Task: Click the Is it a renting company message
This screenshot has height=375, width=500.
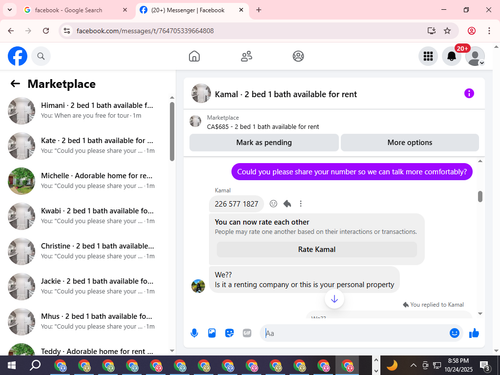Action: [x=304, y=280]
